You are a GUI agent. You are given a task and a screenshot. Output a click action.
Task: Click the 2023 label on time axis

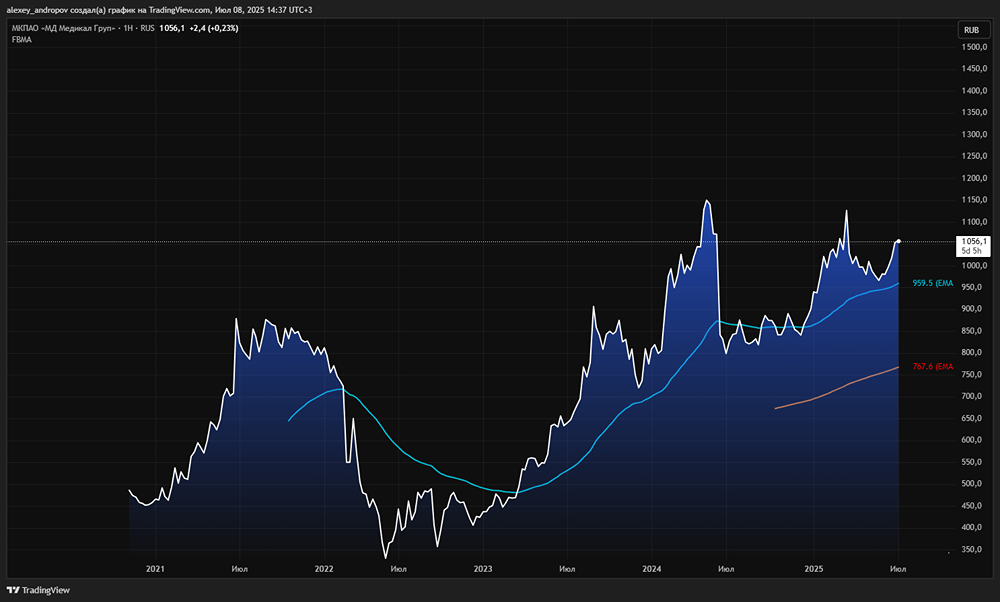point(483,569)
